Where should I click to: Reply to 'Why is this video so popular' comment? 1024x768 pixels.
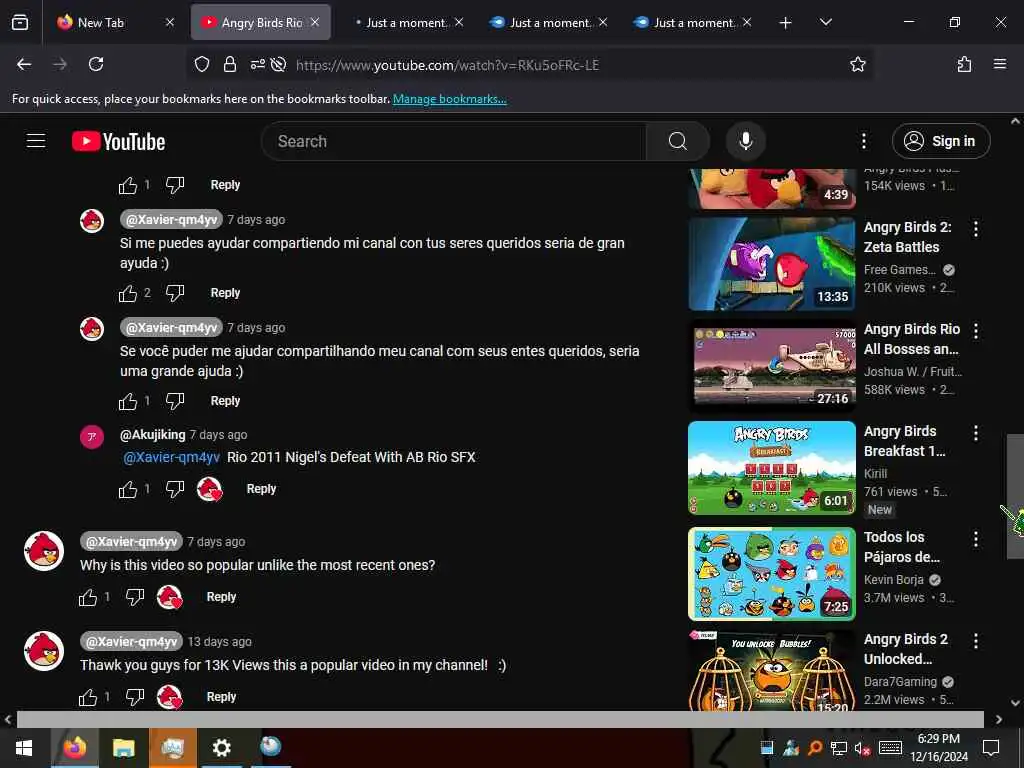[221, 597]
